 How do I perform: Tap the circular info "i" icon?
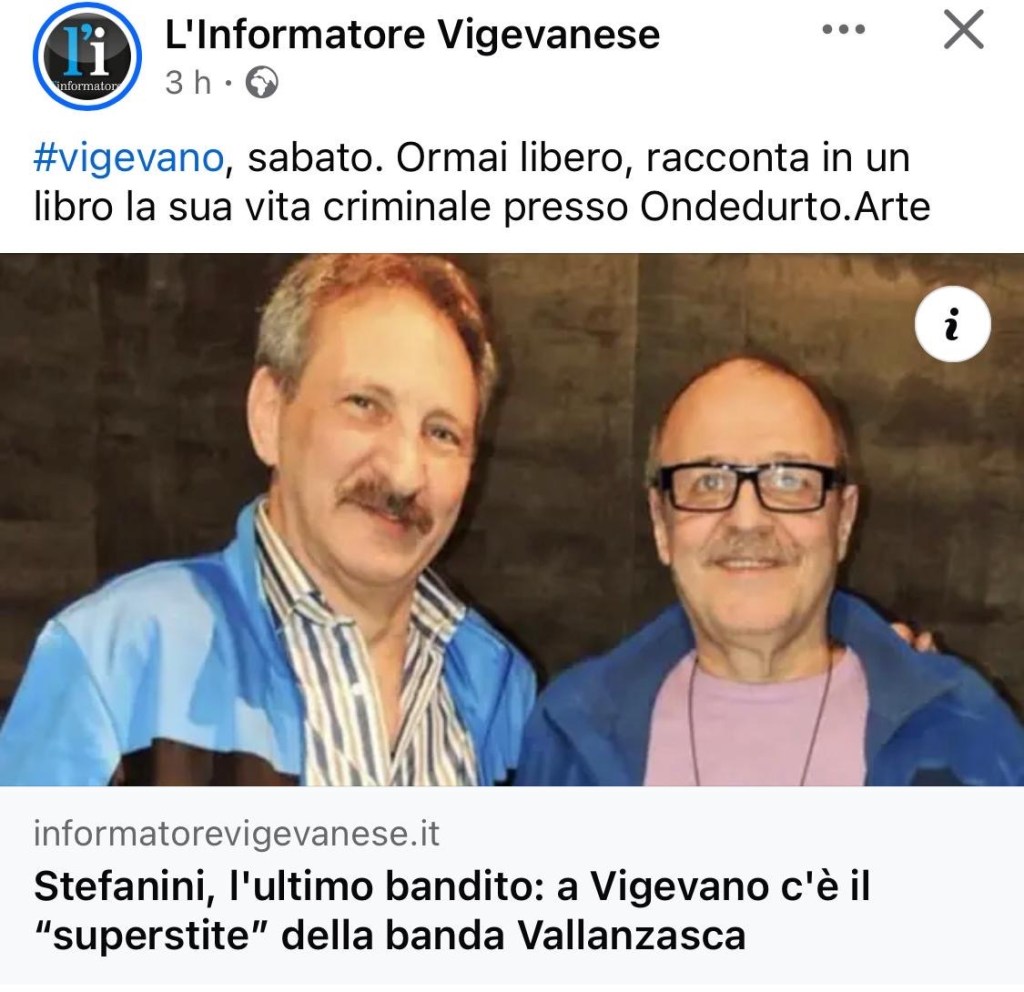952,325
